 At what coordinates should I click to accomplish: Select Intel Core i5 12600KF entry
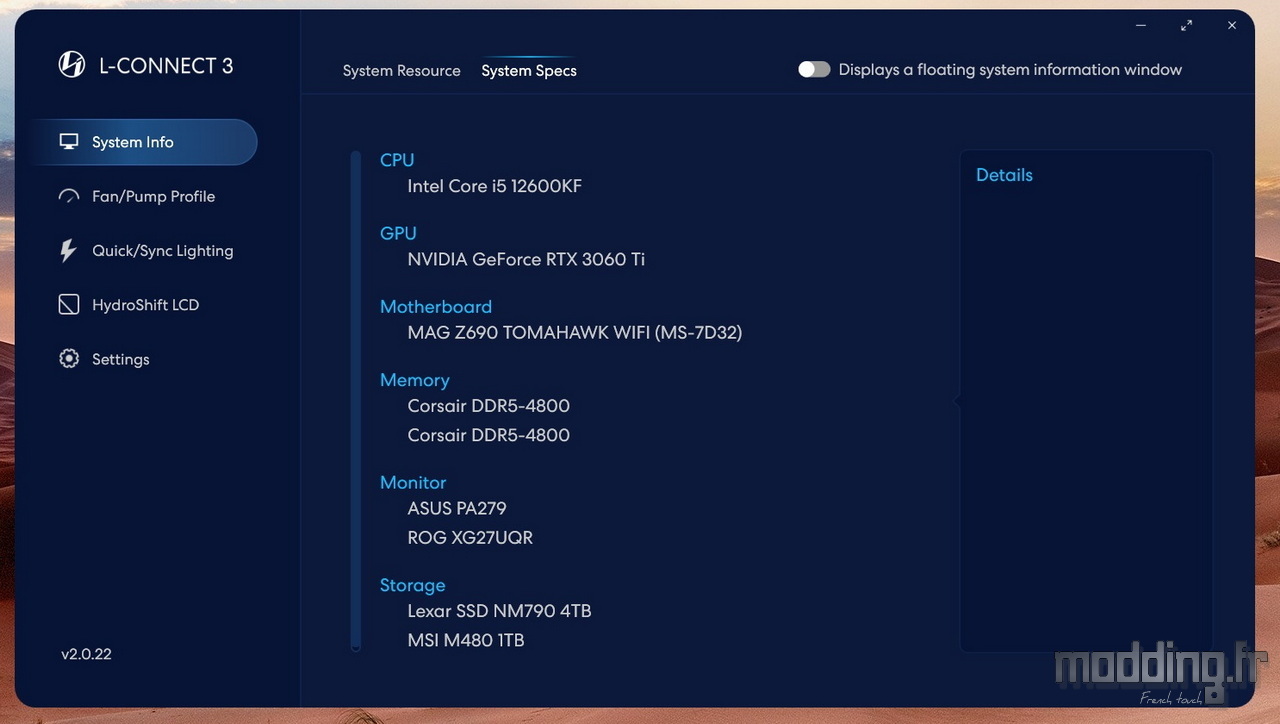coord(495,186)
